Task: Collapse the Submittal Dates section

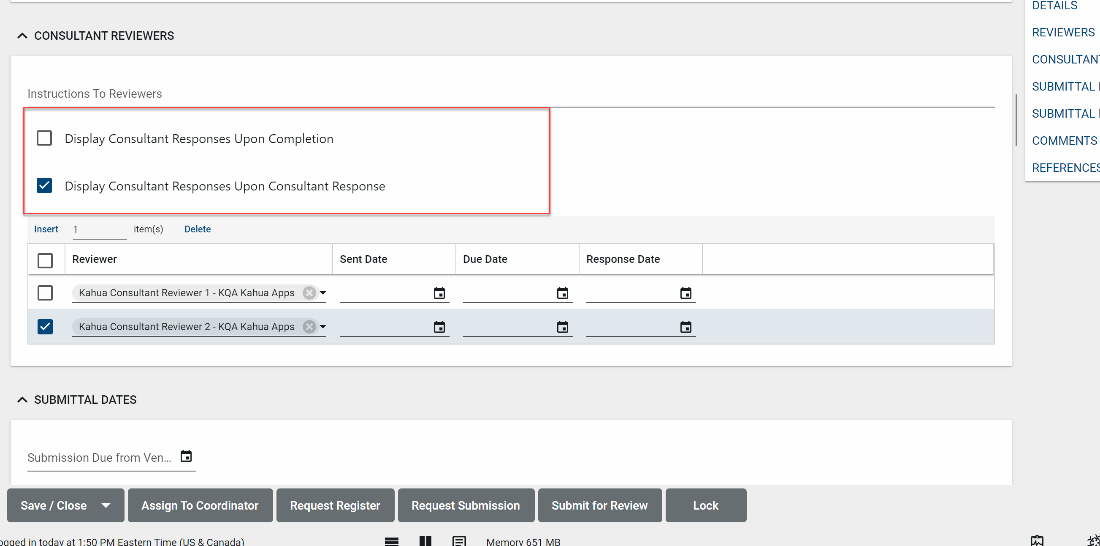Action: click(x=22, y=400)
